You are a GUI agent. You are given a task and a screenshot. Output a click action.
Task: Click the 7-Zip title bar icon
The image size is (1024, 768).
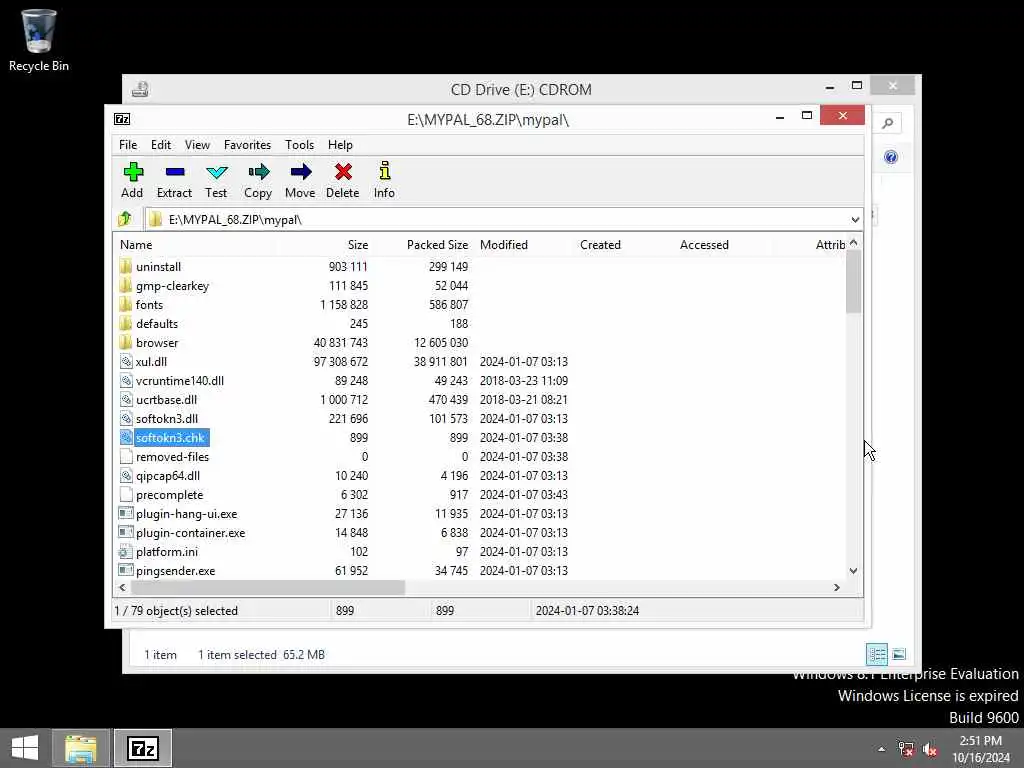(122, 119)
